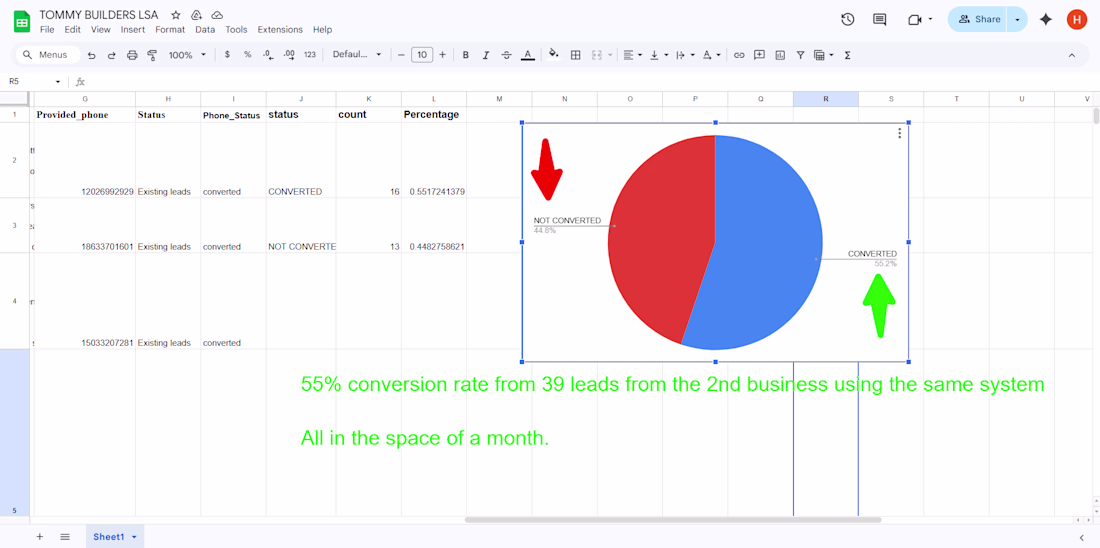This screenshot has height=548, width=1100.
Task: Open the Extensions menu
Action: pos(280,29)
